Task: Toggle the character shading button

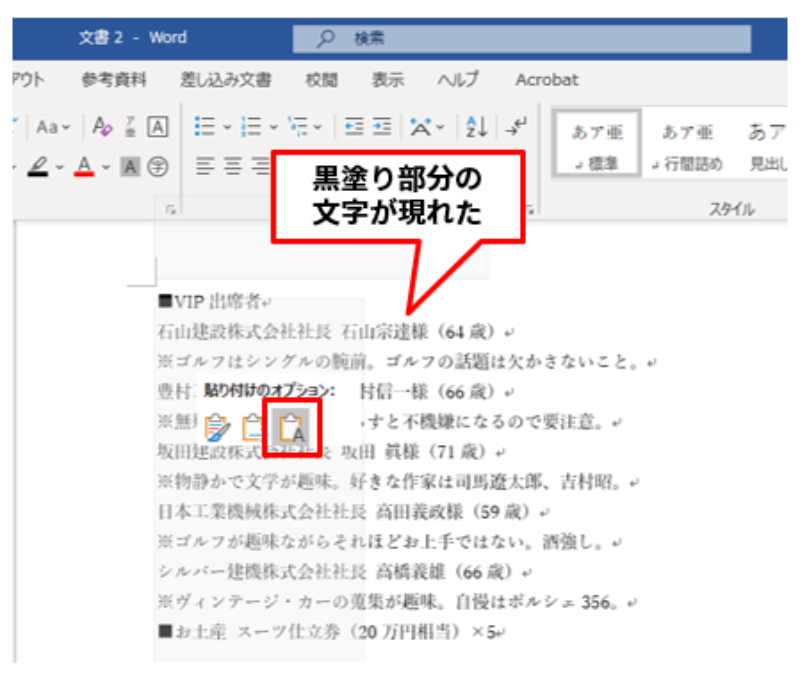Action: 130,166
